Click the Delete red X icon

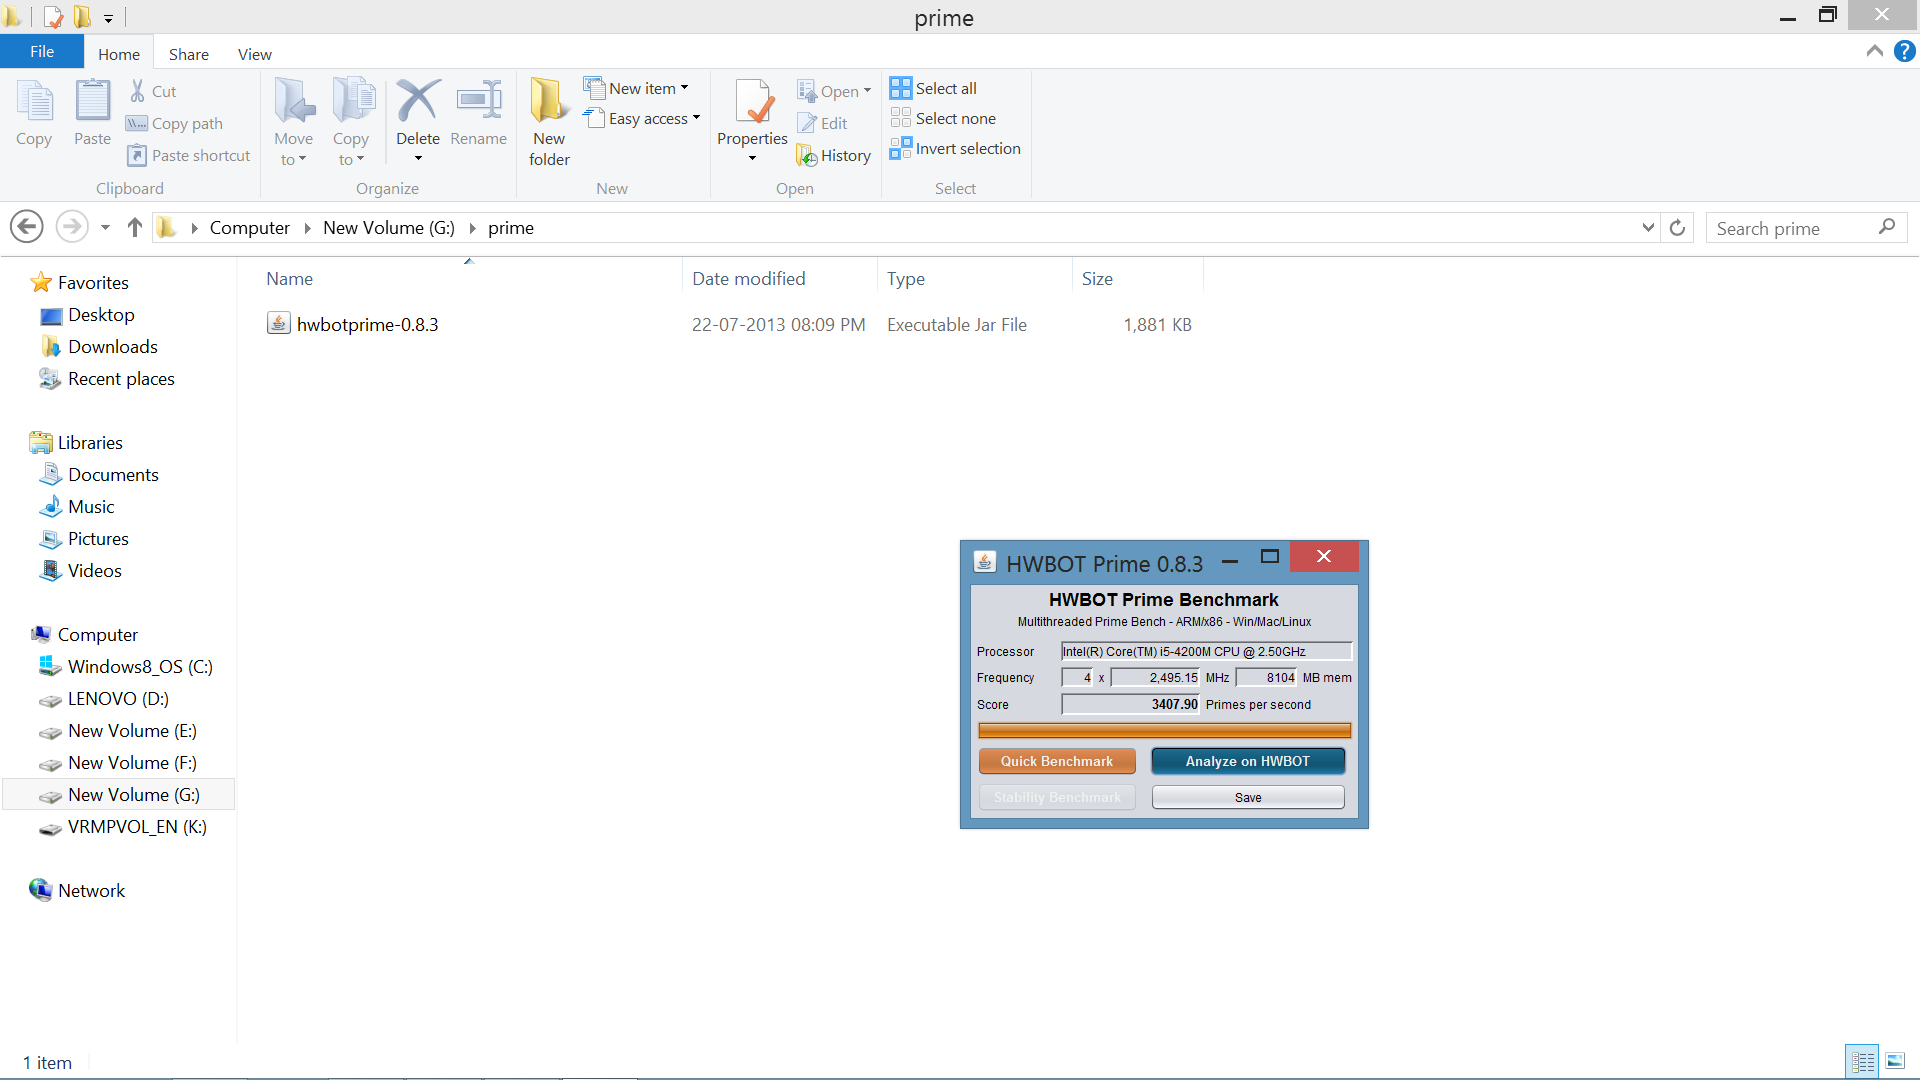tap(417, 100)
